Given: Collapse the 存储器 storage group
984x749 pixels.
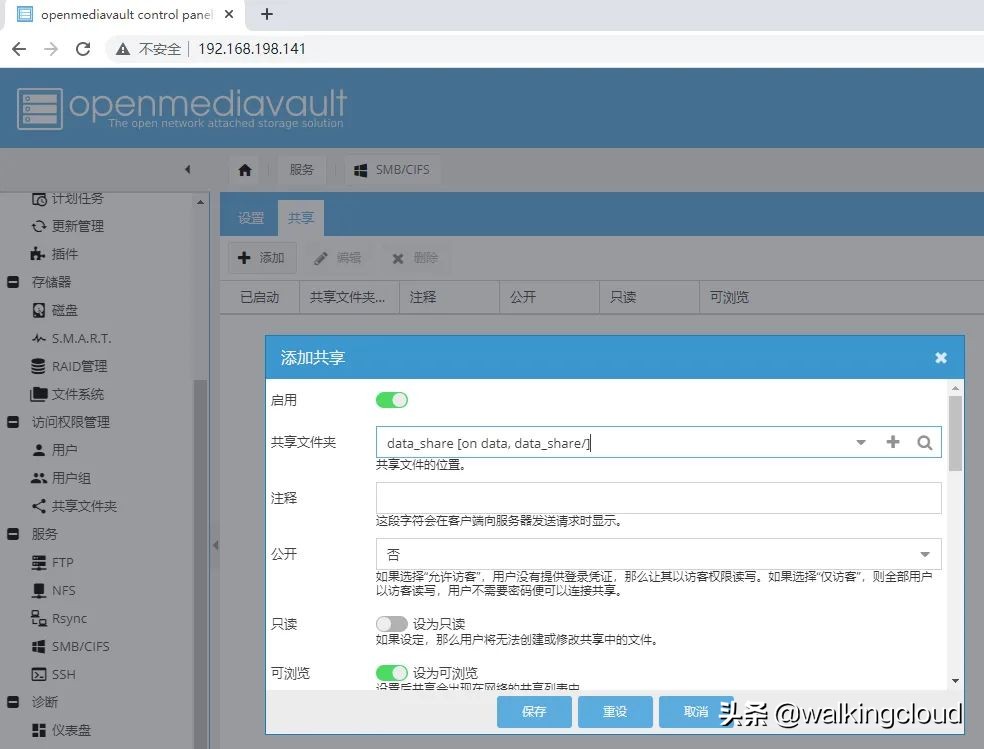Looking at the screenshot, I should click(x=13, y=282).
